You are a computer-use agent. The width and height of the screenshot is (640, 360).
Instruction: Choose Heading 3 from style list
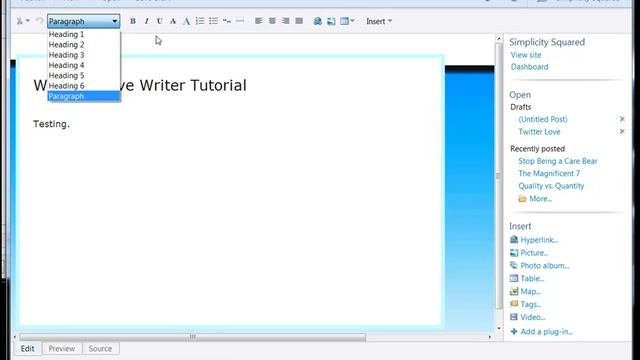[x=84, y=55]
